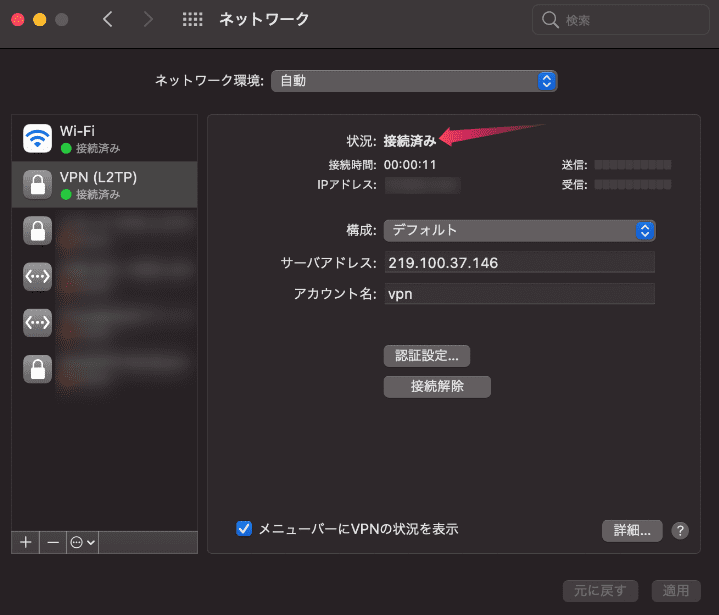Click 接続時間 value 00:00:11
This screenshot has height=615, width=719.
[410, 165]
